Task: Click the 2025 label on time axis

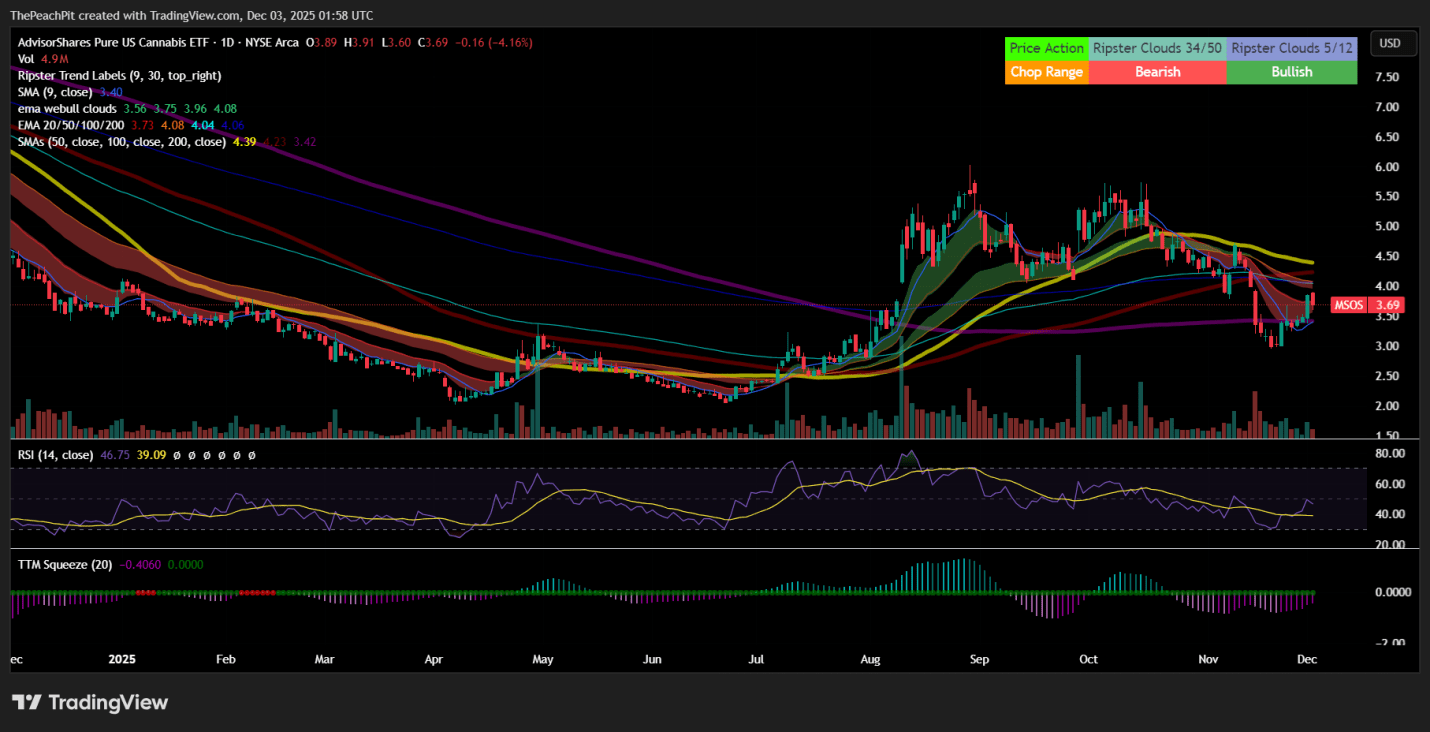Action: click(x=121, y=660)
